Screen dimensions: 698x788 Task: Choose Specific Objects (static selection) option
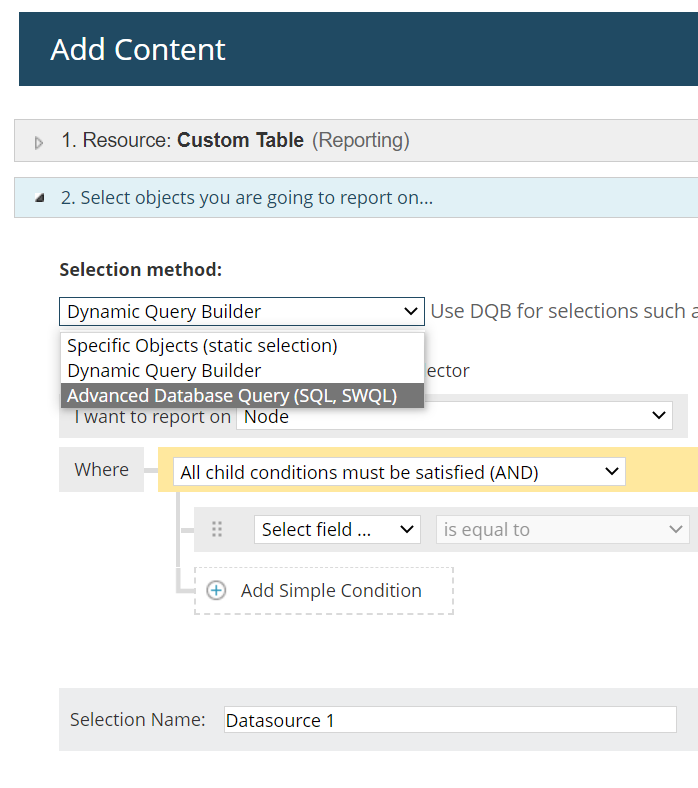[202, 346]
